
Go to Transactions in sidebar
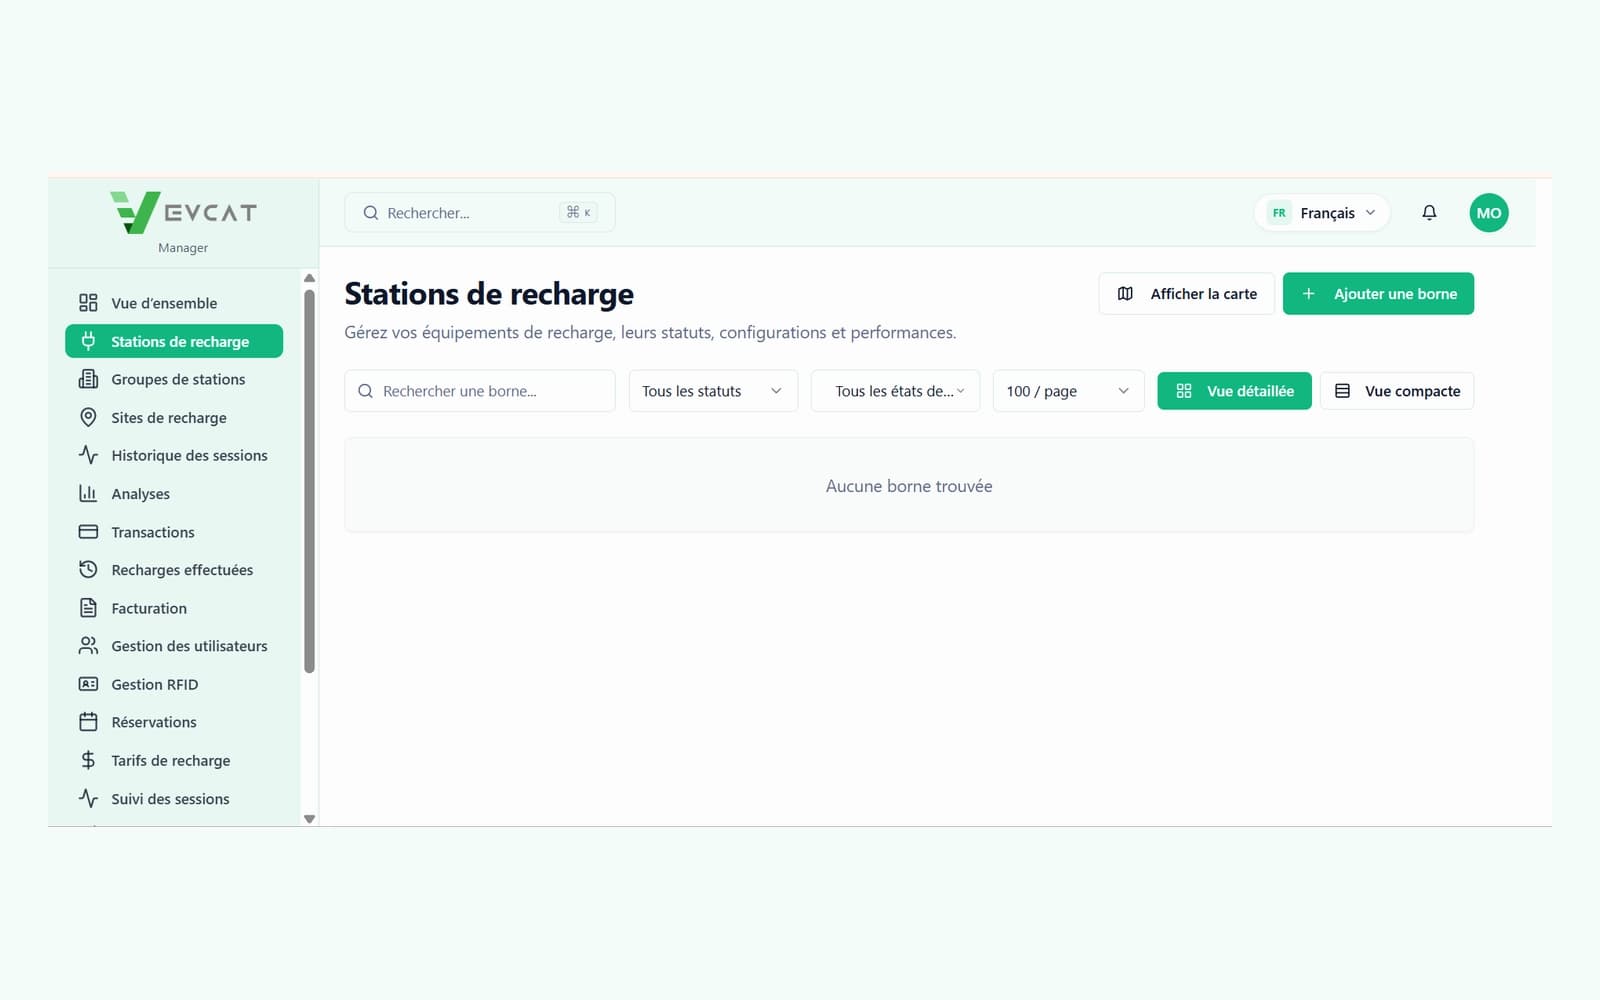click(x=174, y=532)
